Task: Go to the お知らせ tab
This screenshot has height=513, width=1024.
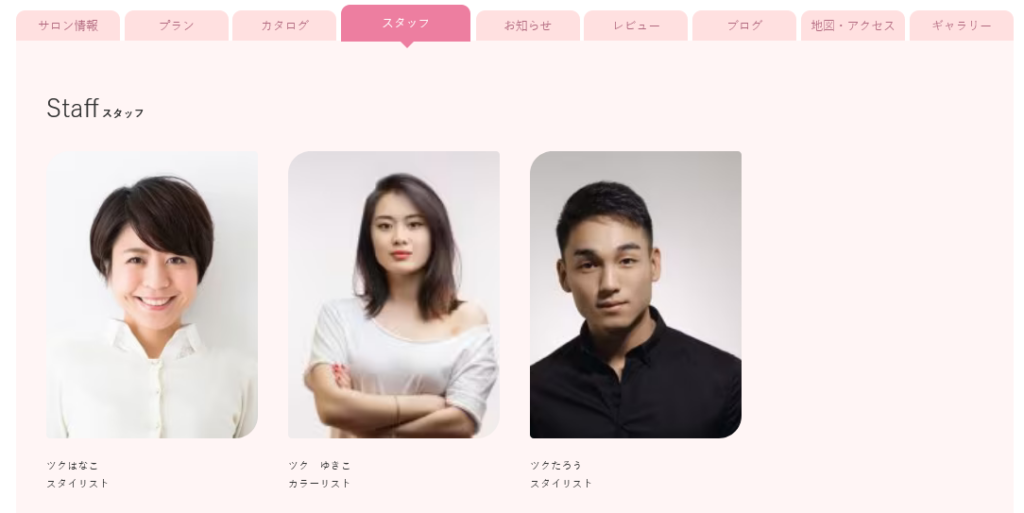Action: click(x=528, y=25)
